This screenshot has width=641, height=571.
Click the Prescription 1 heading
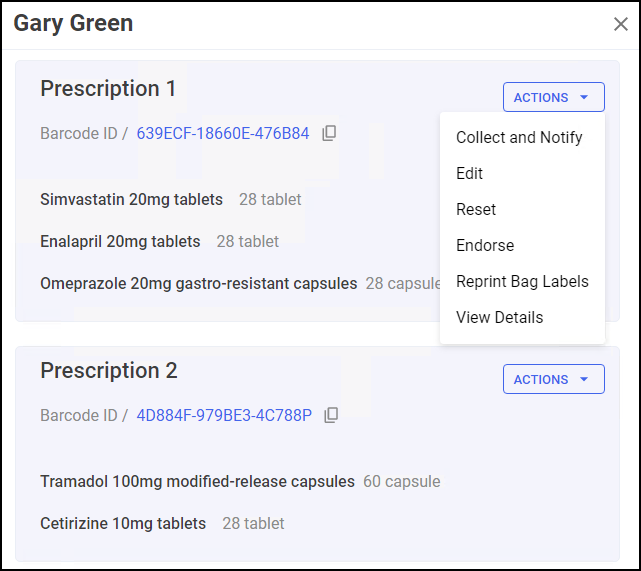click(108, 89)
